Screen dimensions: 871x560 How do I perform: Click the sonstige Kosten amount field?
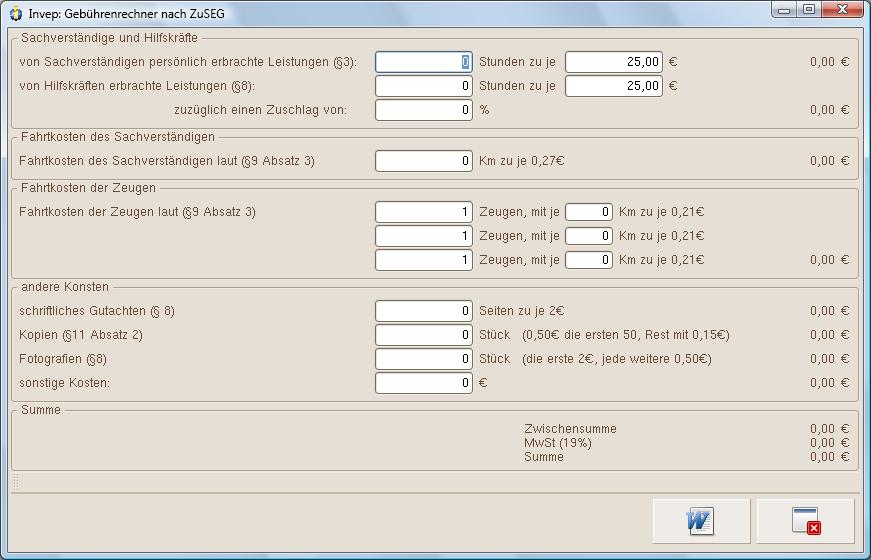coord(424,383)
